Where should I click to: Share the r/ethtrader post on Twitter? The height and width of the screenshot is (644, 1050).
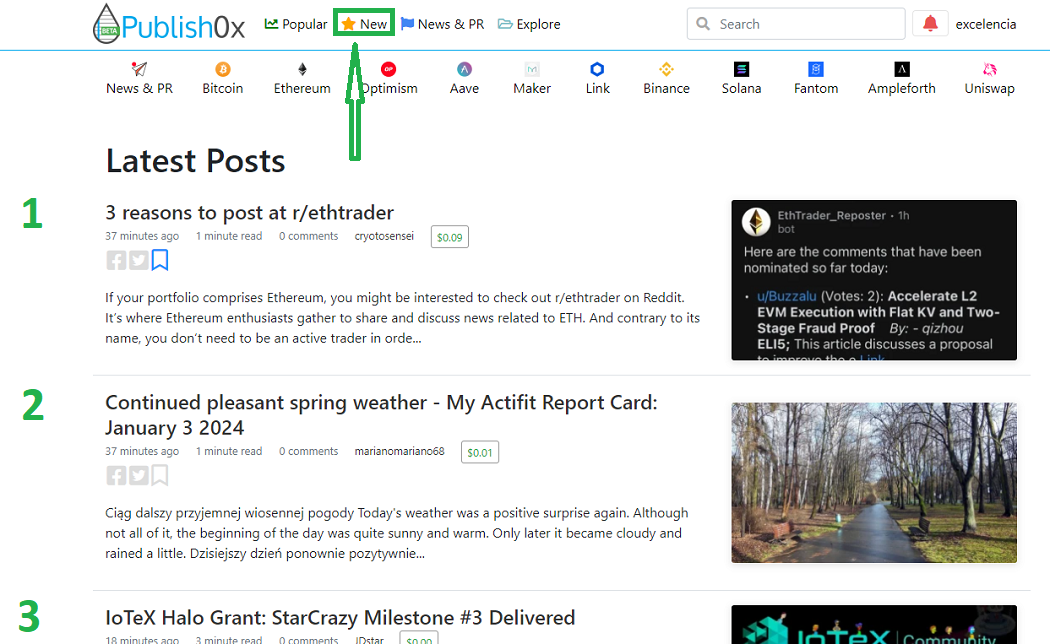point(139,260)
